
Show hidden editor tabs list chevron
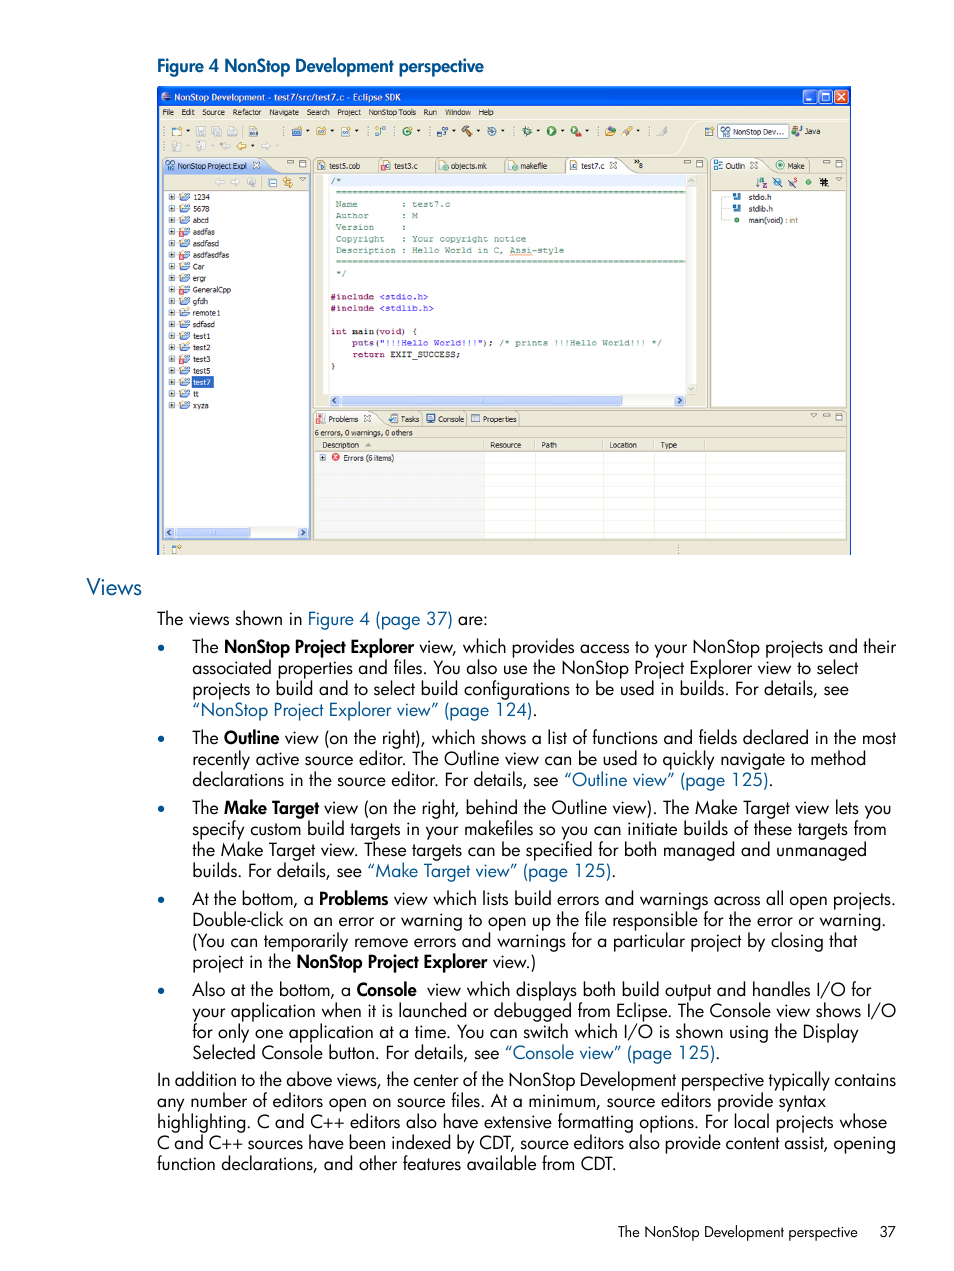pos(638,164)
